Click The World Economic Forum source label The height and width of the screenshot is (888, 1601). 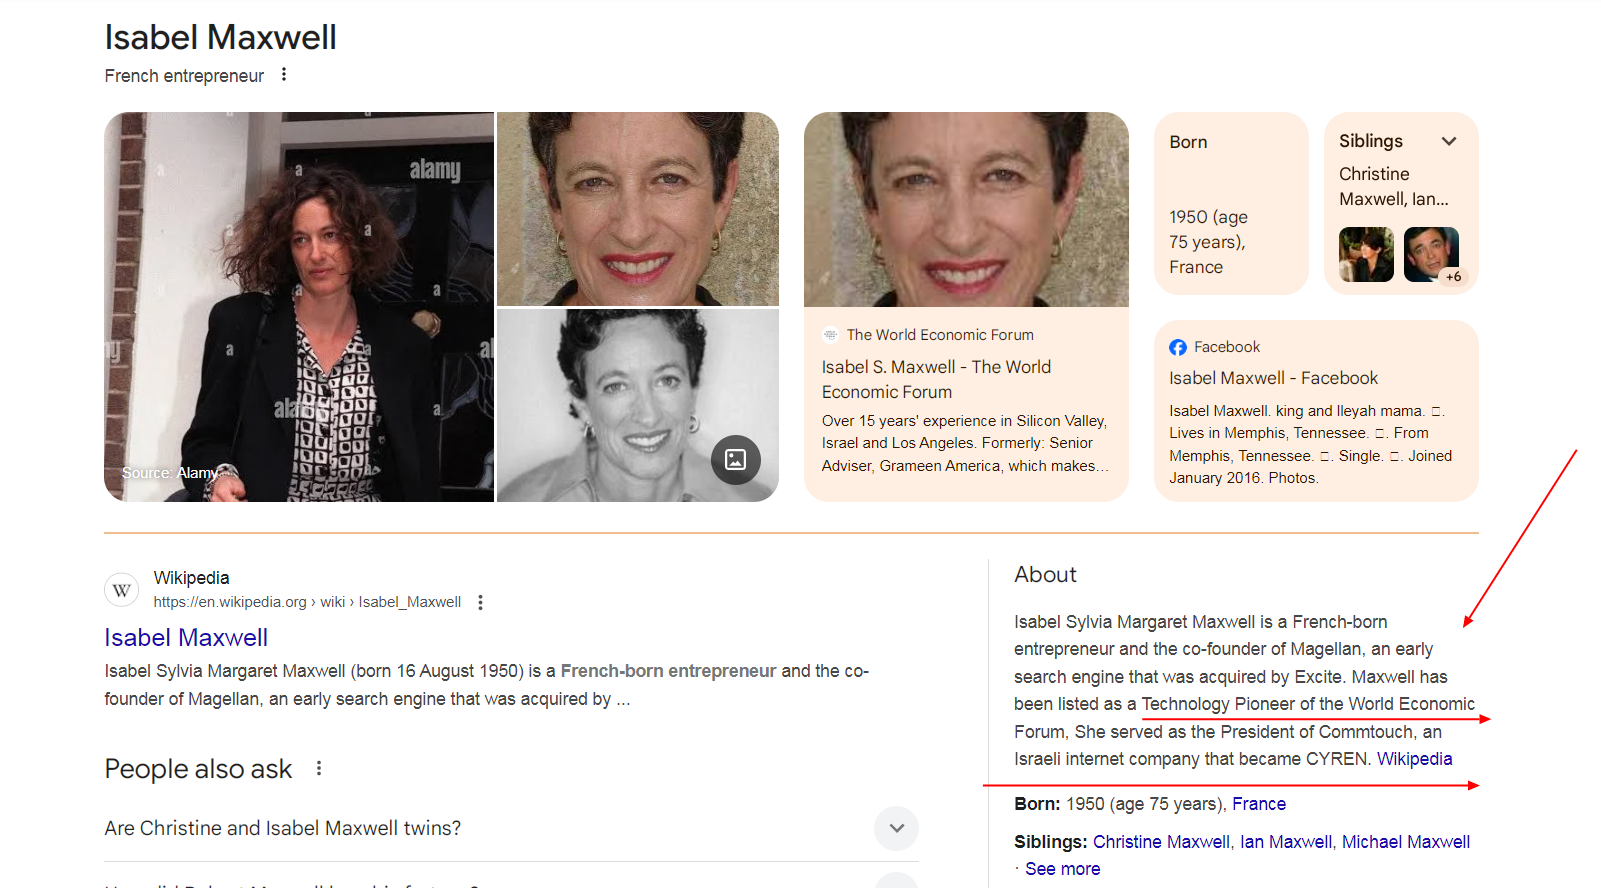click(940, 335)
